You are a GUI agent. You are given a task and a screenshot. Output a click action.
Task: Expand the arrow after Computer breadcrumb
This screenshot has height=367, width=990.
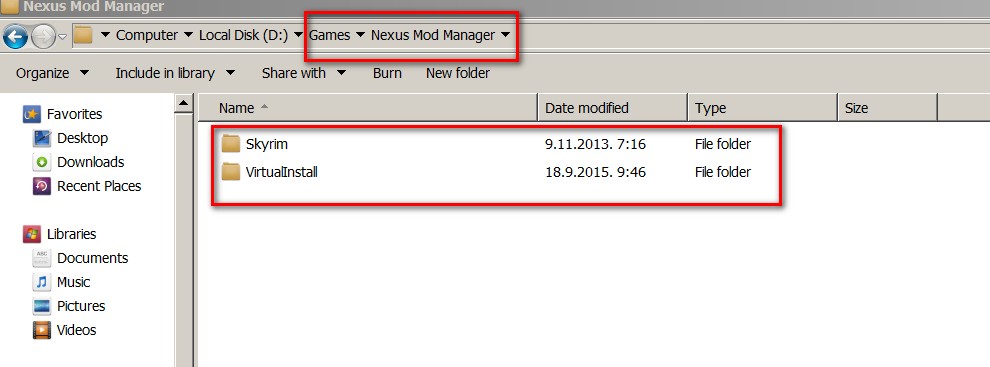tap(188, 35)
